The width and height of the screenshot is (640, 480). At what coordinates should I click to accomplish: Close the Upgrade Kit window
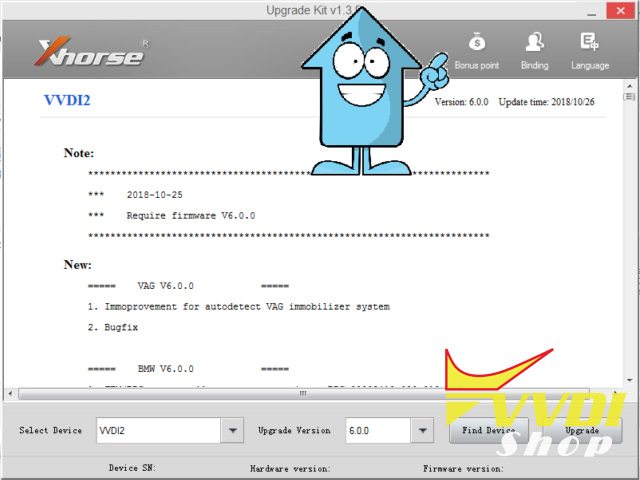point(620,11)
